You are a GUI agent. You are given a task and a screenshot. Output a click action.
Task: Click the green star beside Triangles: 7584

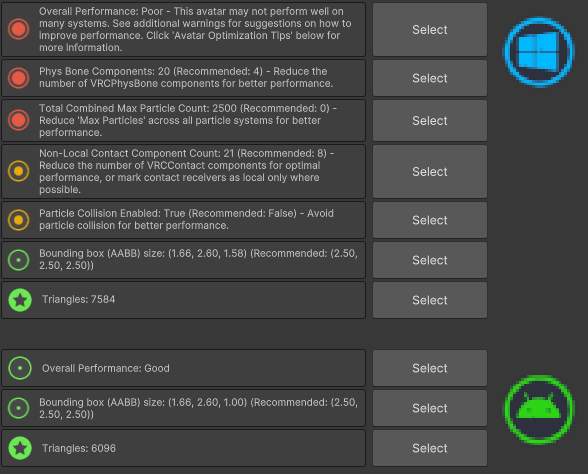[20, 300]
